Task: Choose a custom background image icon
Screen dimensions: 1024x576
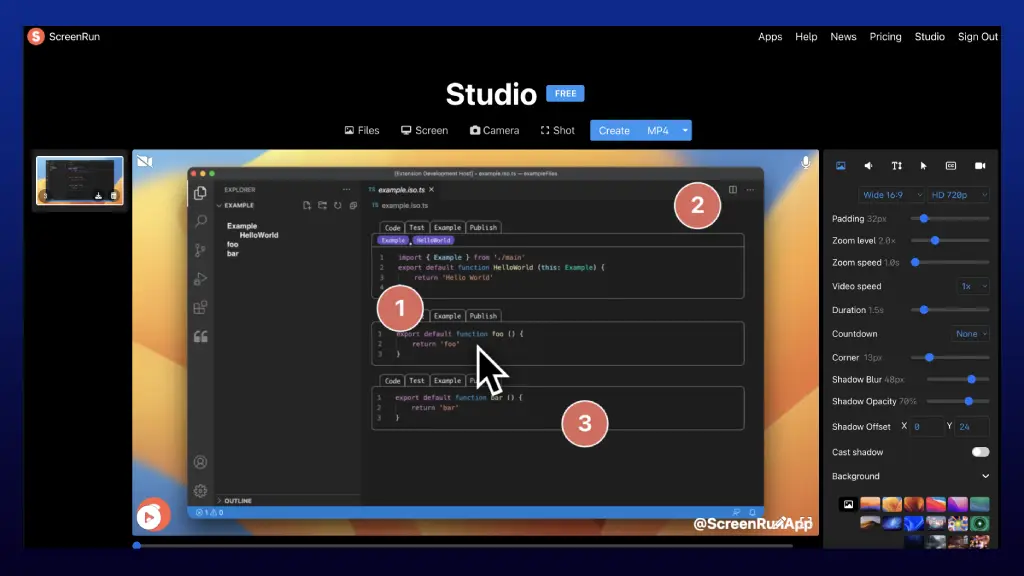Action: pos(848,504)
